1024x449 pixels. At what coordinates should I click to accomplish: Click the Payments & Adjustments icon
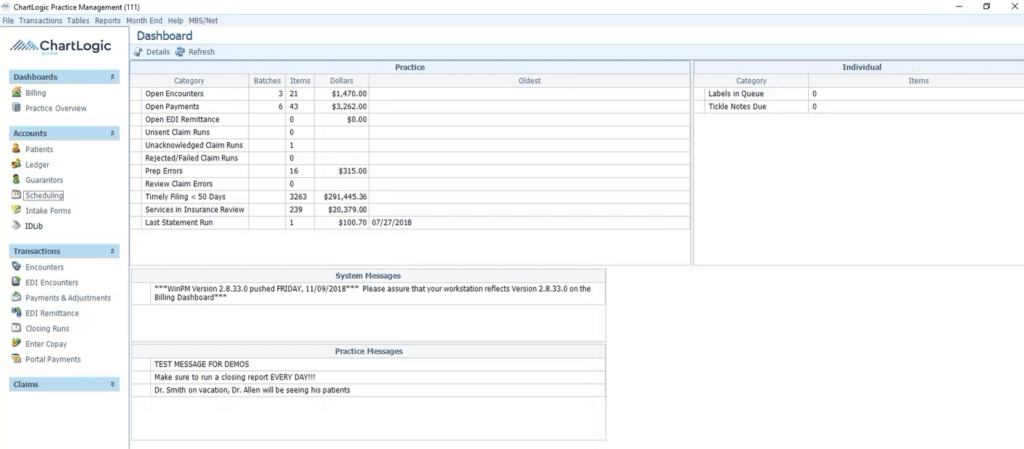(16, 298)
